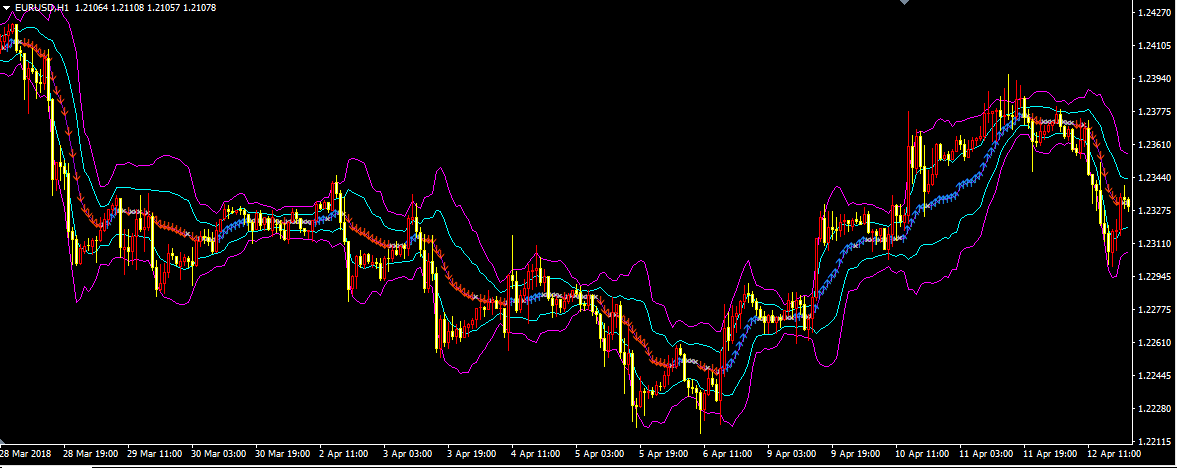Screen dimensions: 1177x468
Task: Select the 1.23940 price axis label
Action: point(1155,79)
